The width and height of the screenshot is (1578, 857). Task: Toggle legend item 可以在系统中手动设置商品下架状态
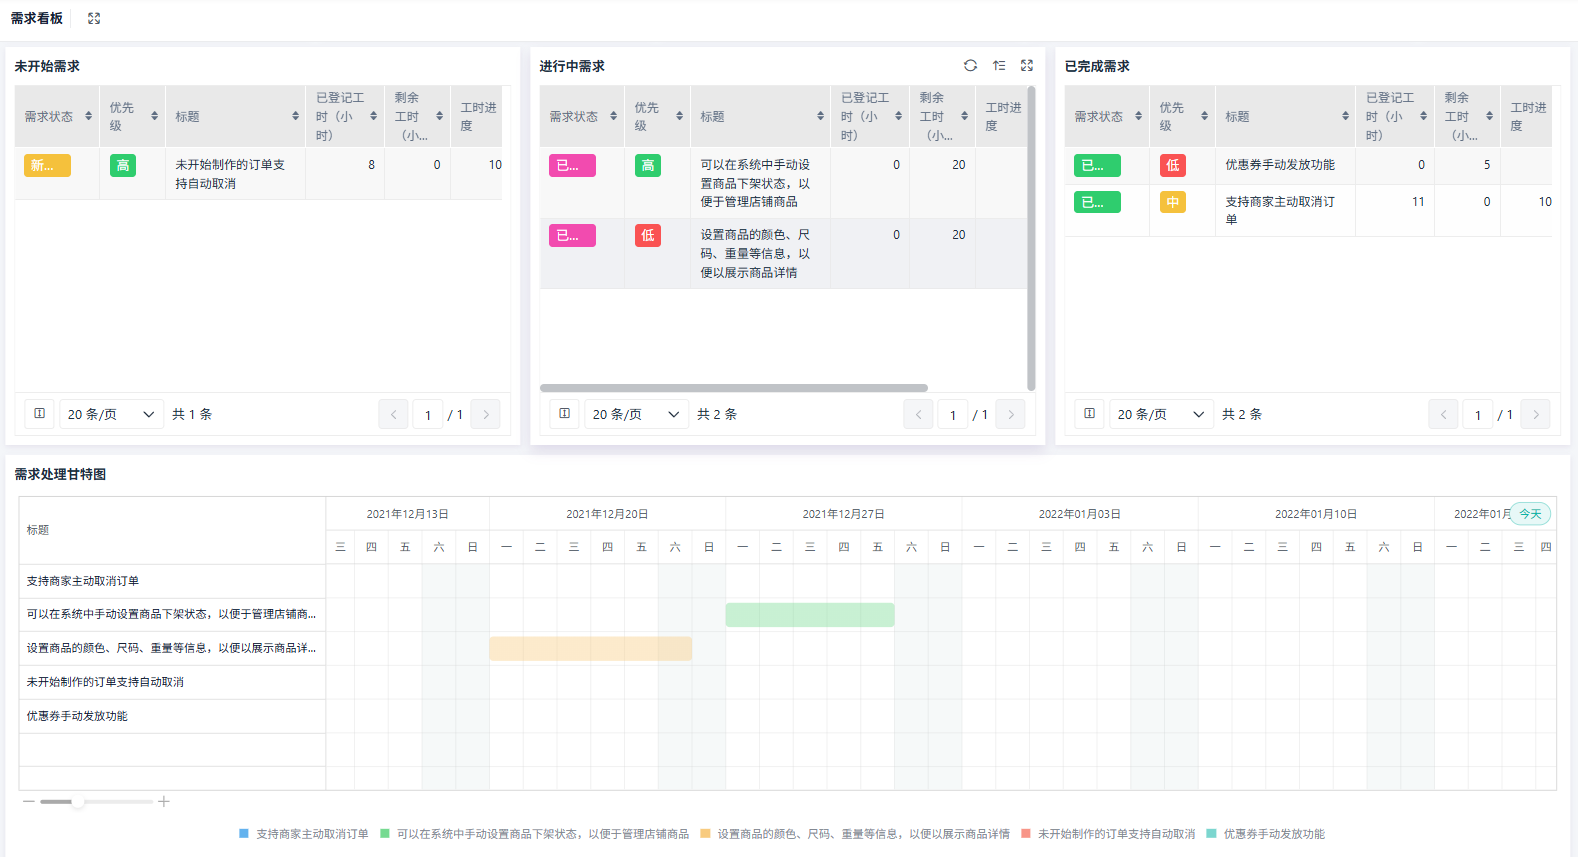(534, 834)
